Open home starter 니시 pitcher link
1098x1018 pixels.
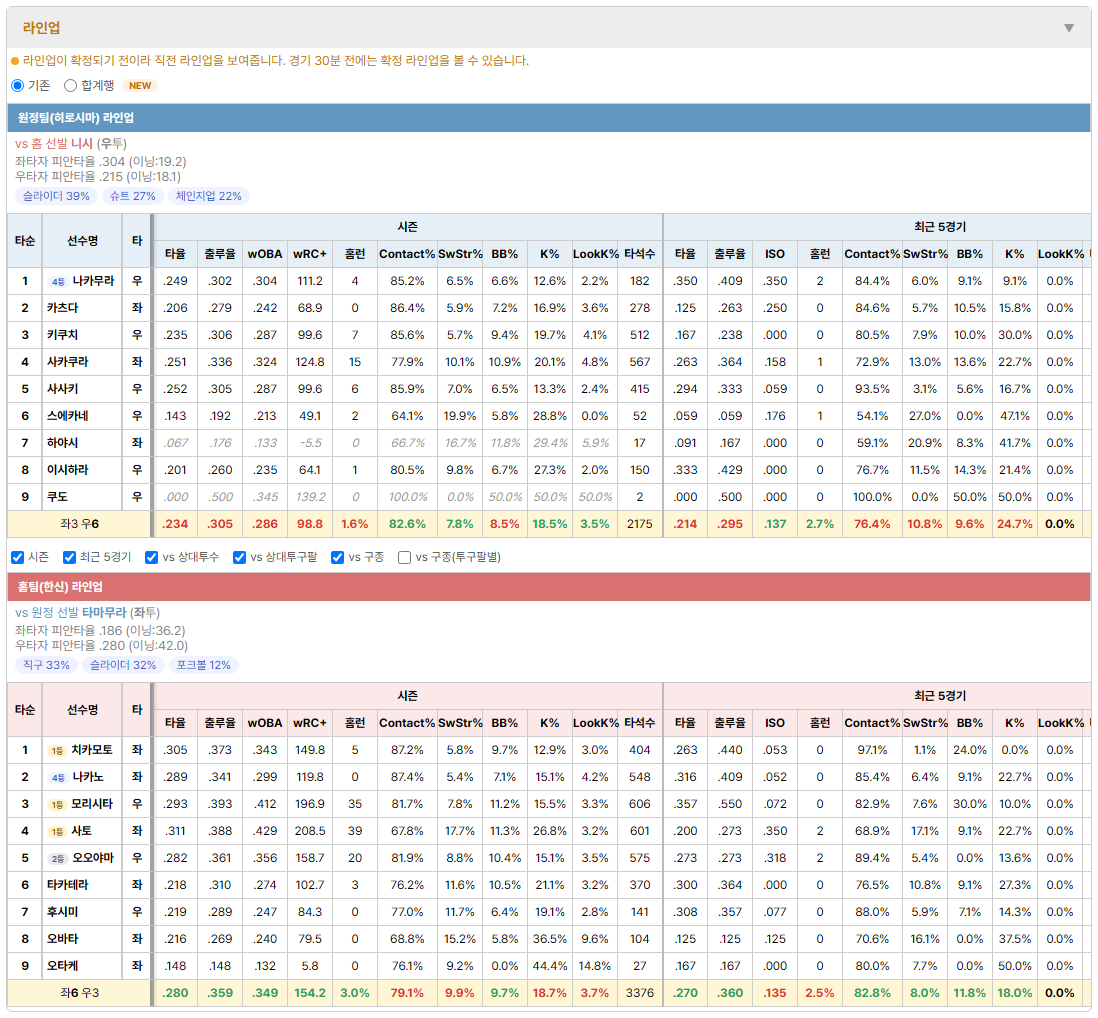tap(82, 144)
